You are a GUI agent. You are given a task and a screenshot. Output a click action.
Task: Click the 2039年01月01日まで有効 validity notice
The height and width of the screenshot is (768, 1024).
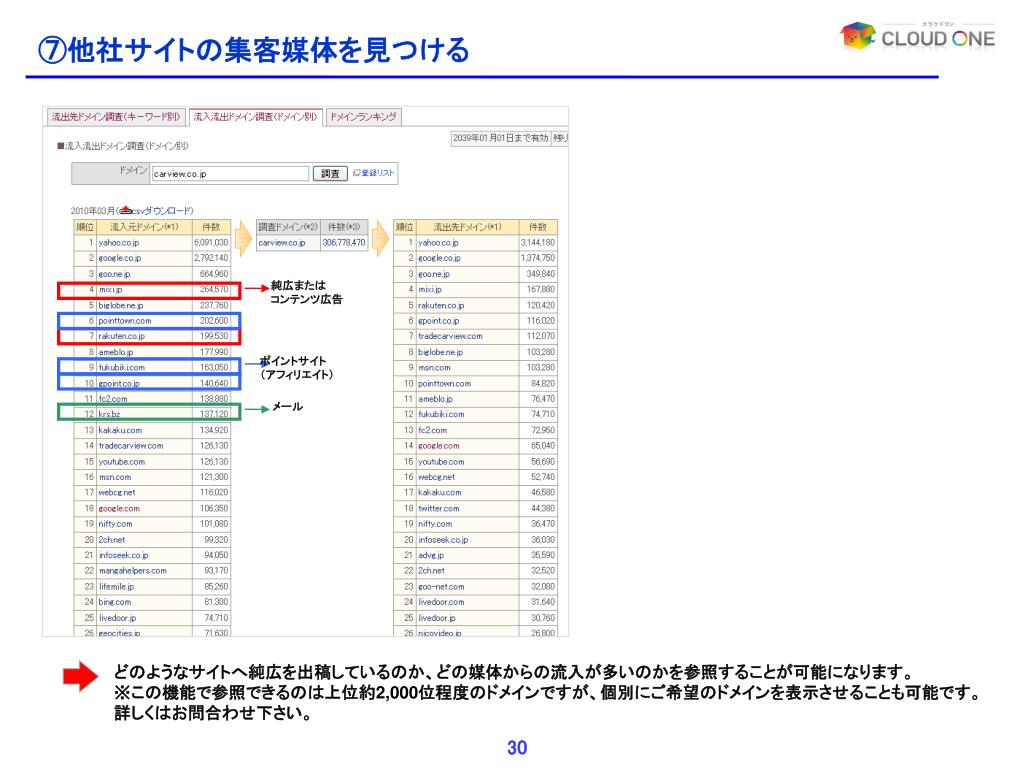coord(500,138)
